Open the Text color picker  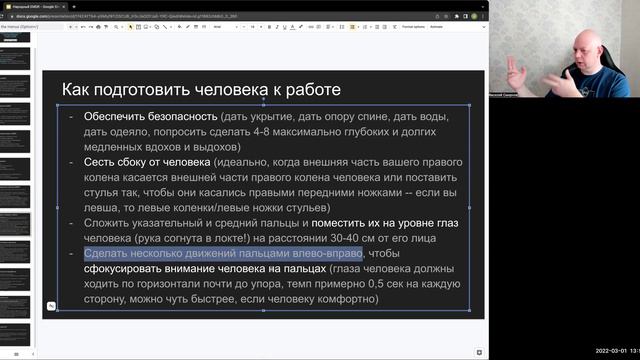tap(293, 27)
